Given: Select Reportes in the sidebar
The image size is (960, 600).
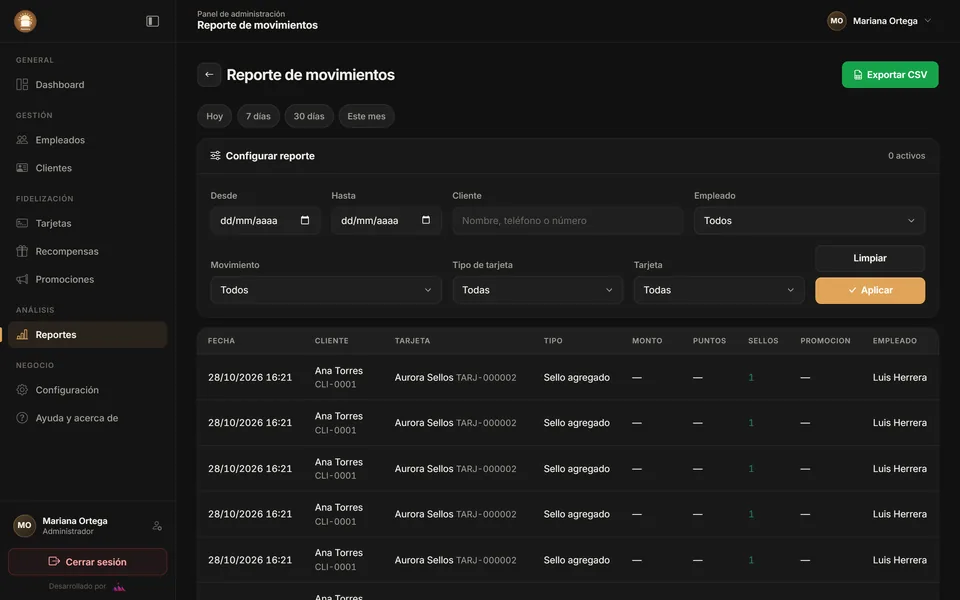Looking at the screenshot, I should [x=88, y=334].
